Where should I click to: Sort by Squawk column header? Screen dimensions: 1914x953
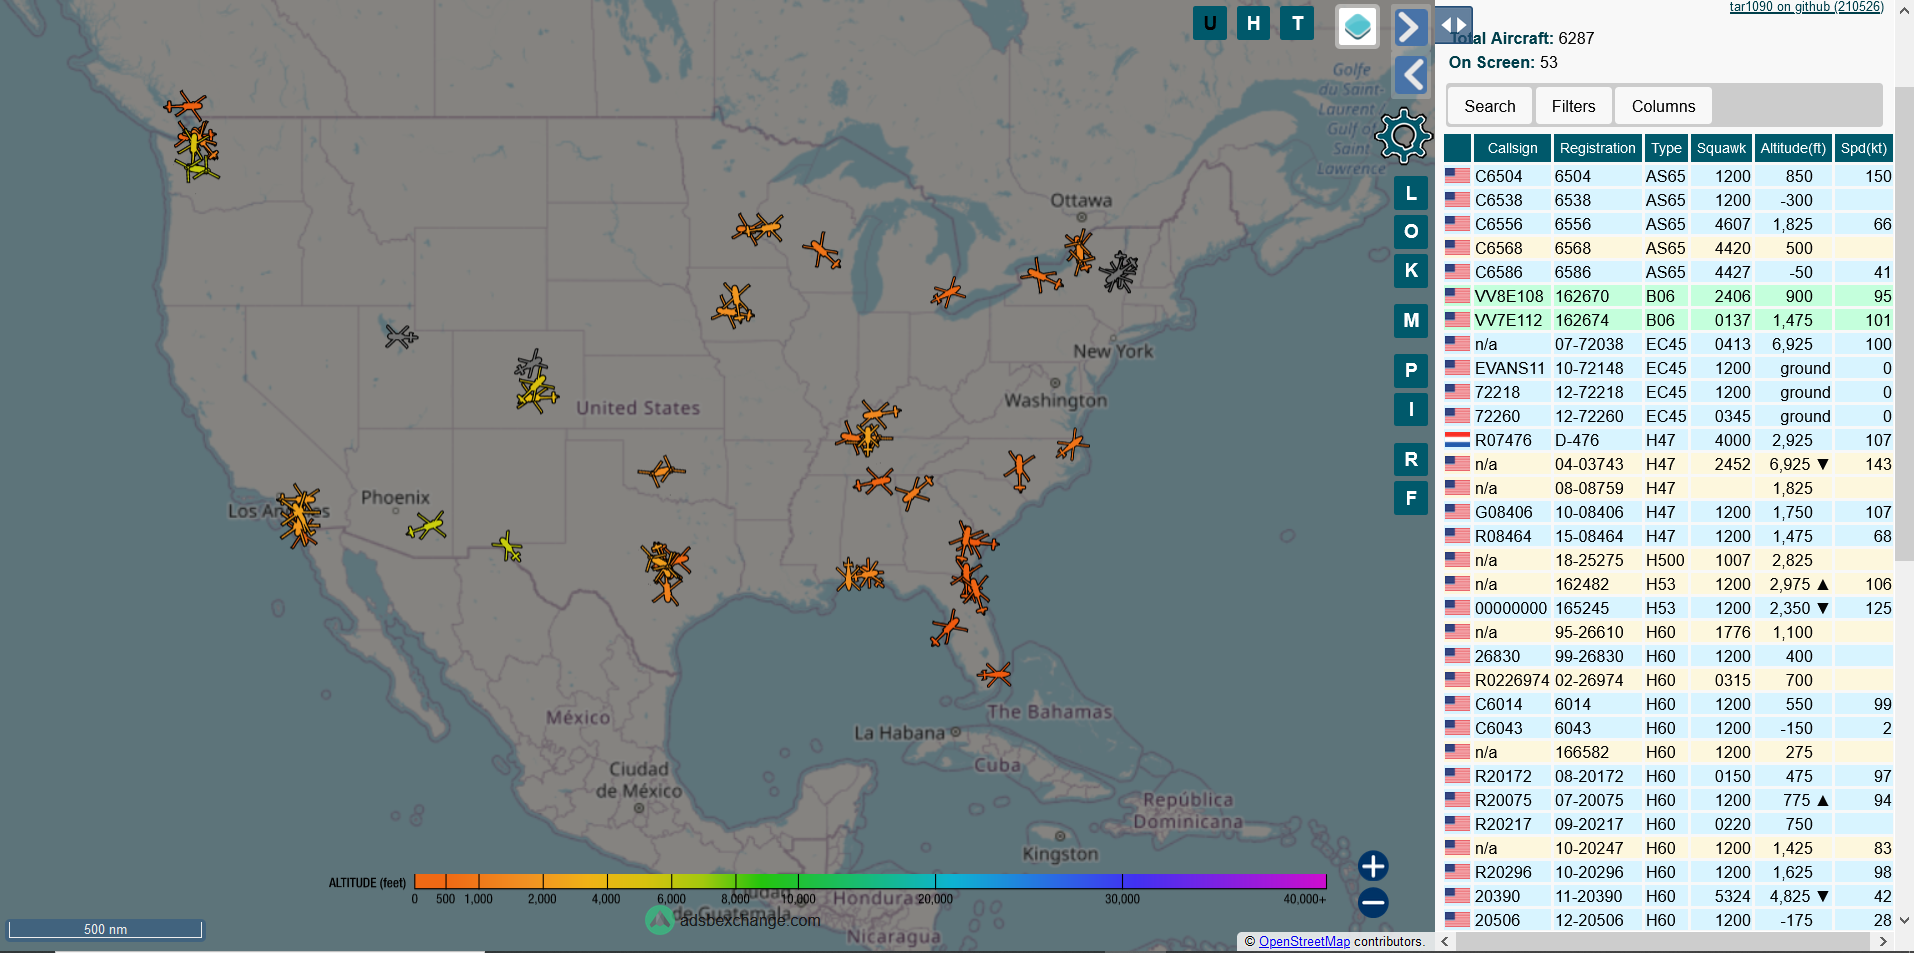(1721, 148)
